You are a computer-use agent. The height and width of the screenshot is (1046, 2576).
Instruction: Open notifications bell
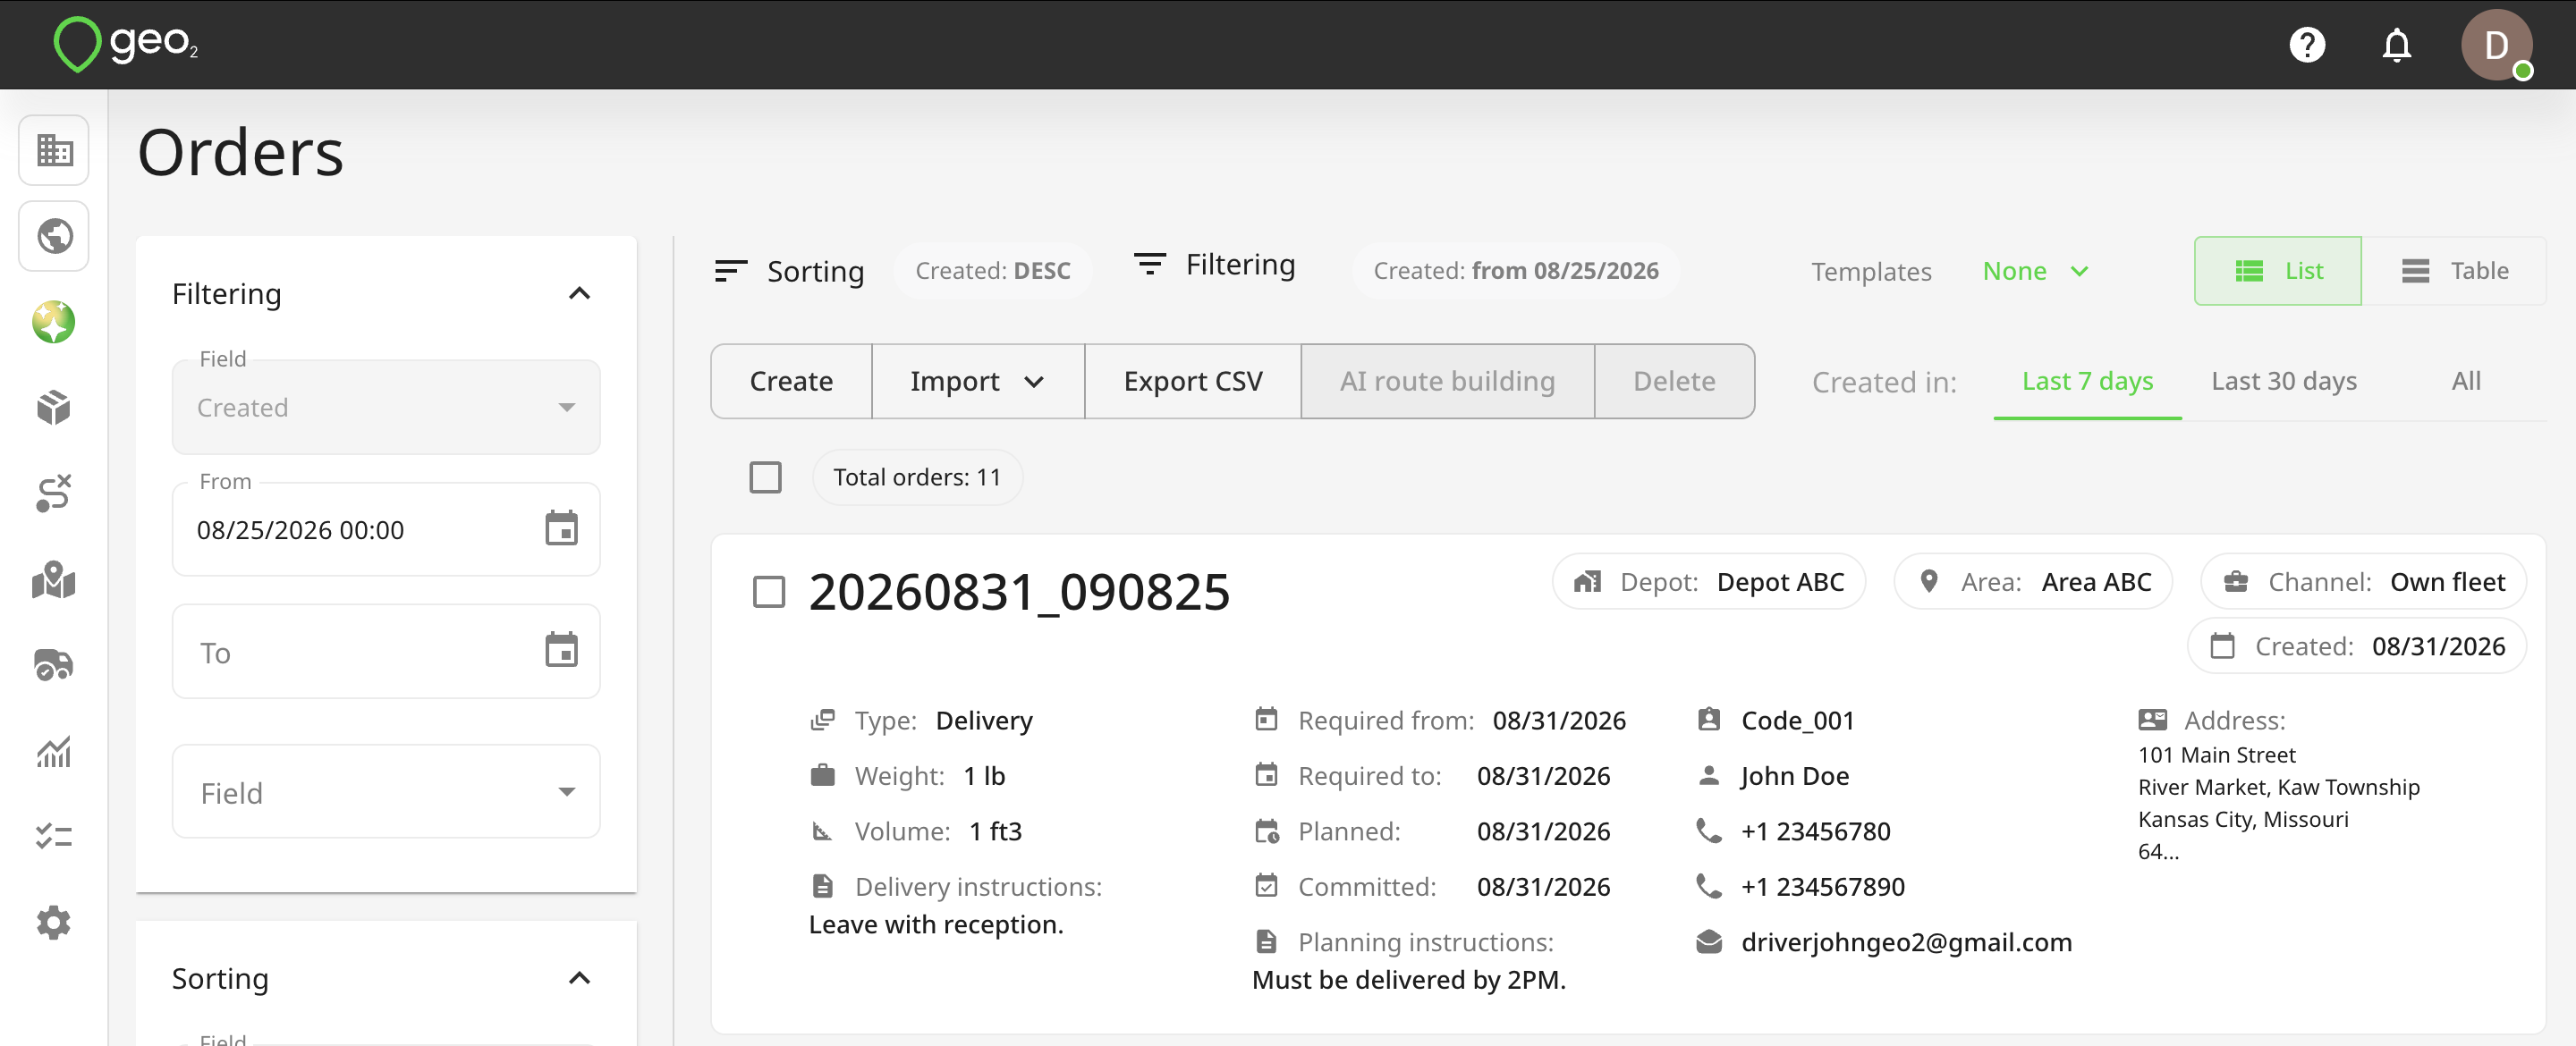(2396, 45)
